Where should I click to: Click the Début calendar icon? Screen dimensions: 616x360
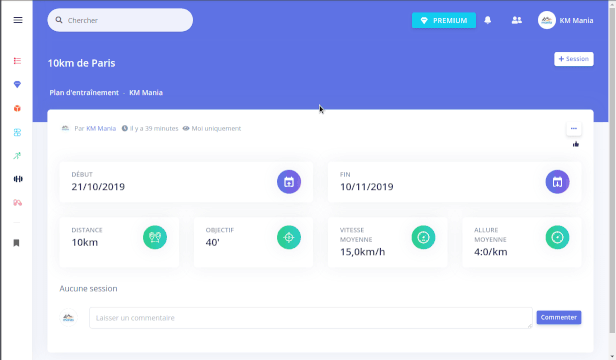289,182
